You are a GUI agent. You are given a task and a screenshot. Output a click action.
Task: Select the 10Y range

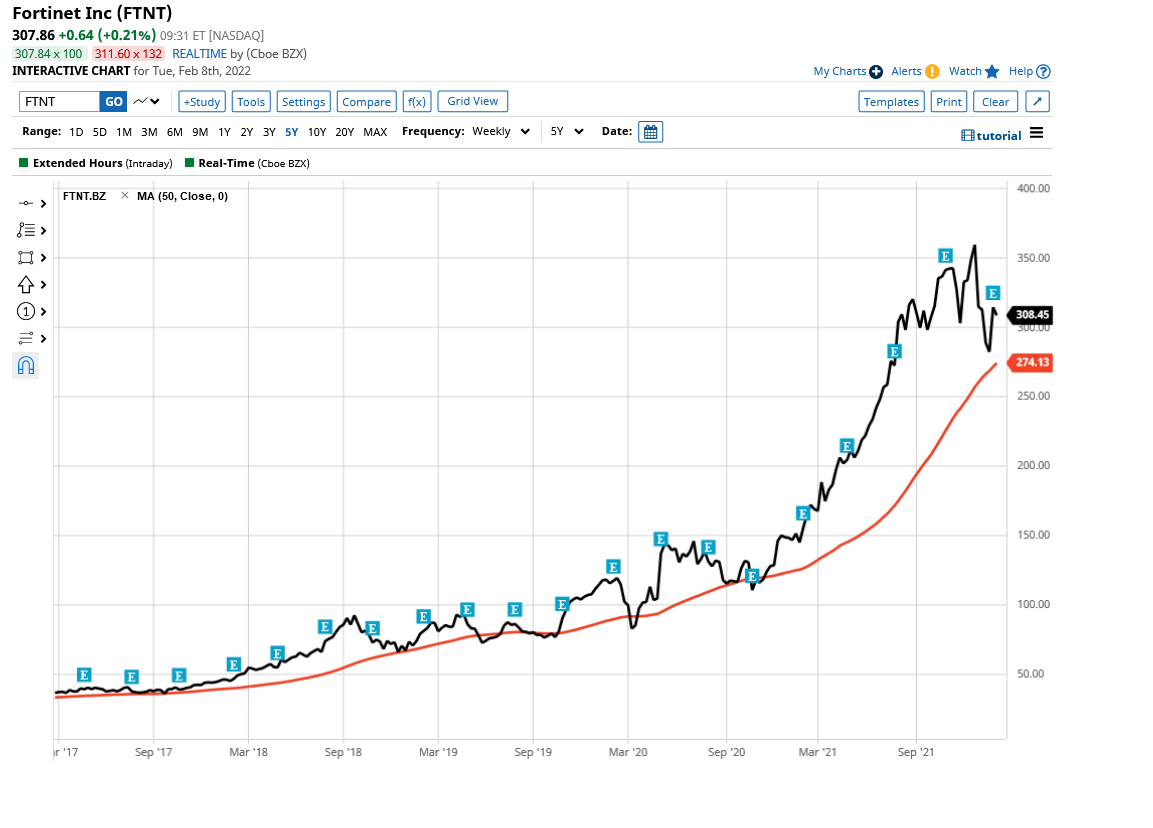[317, 132]
